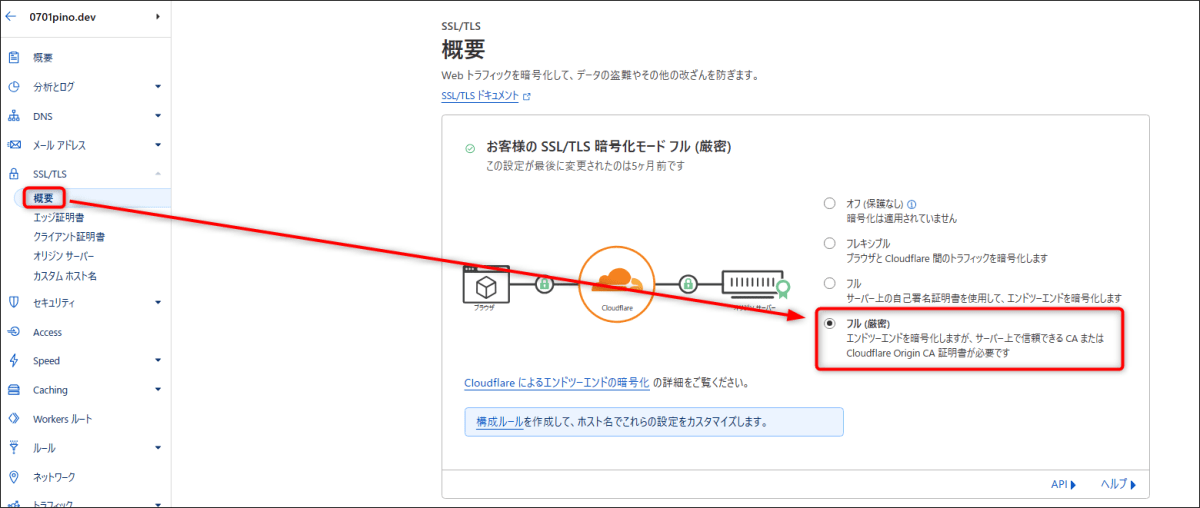Click the API link at card bottom
1200x508 pixels.
point(1063,484)
